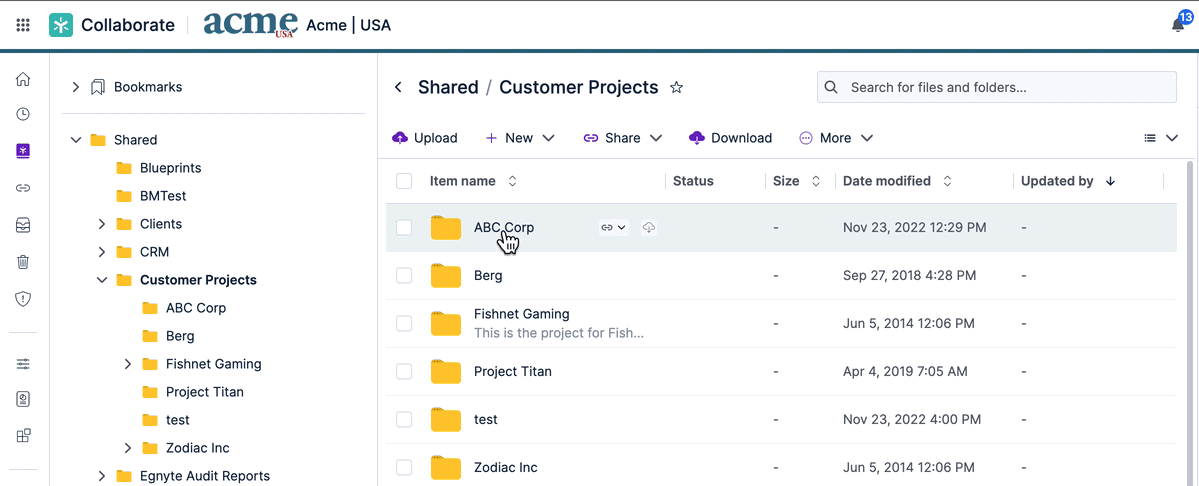This screenshot has height=486, width=1199.
Task: Open share link dropdown on ABC Corp row
Action: coord(613,227)
